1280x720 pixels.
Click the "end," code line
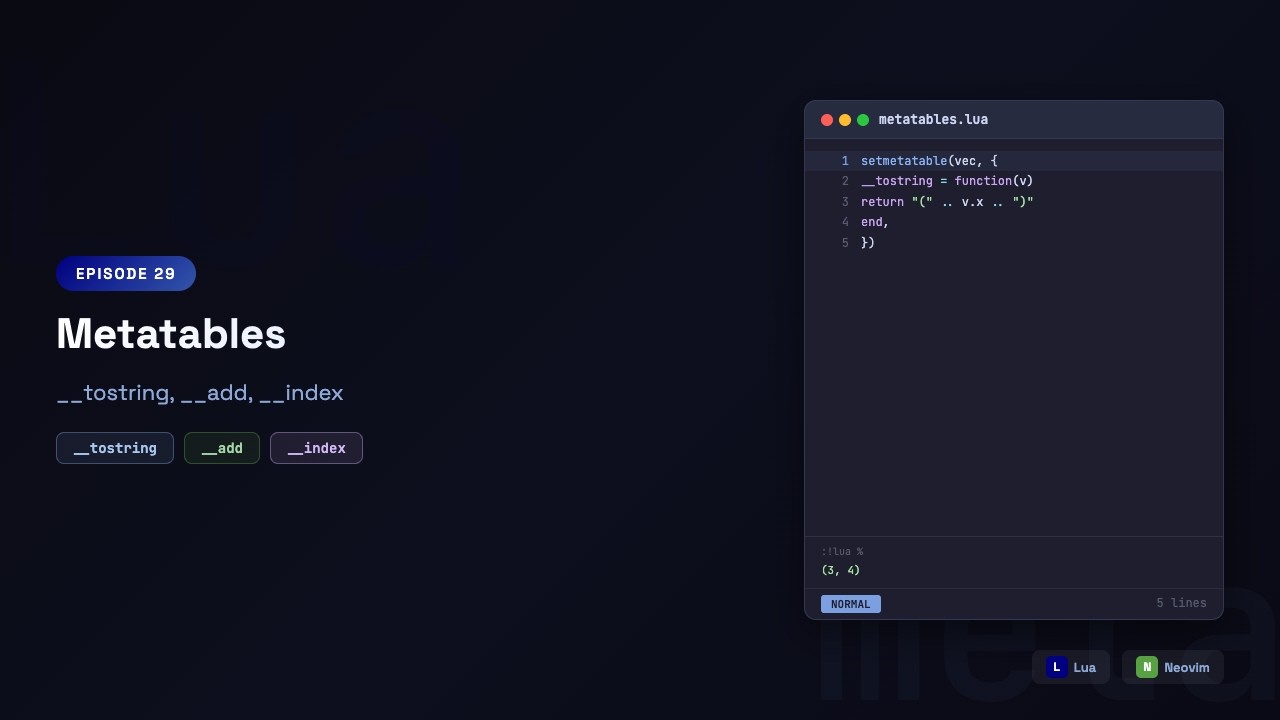click(875, 222)
